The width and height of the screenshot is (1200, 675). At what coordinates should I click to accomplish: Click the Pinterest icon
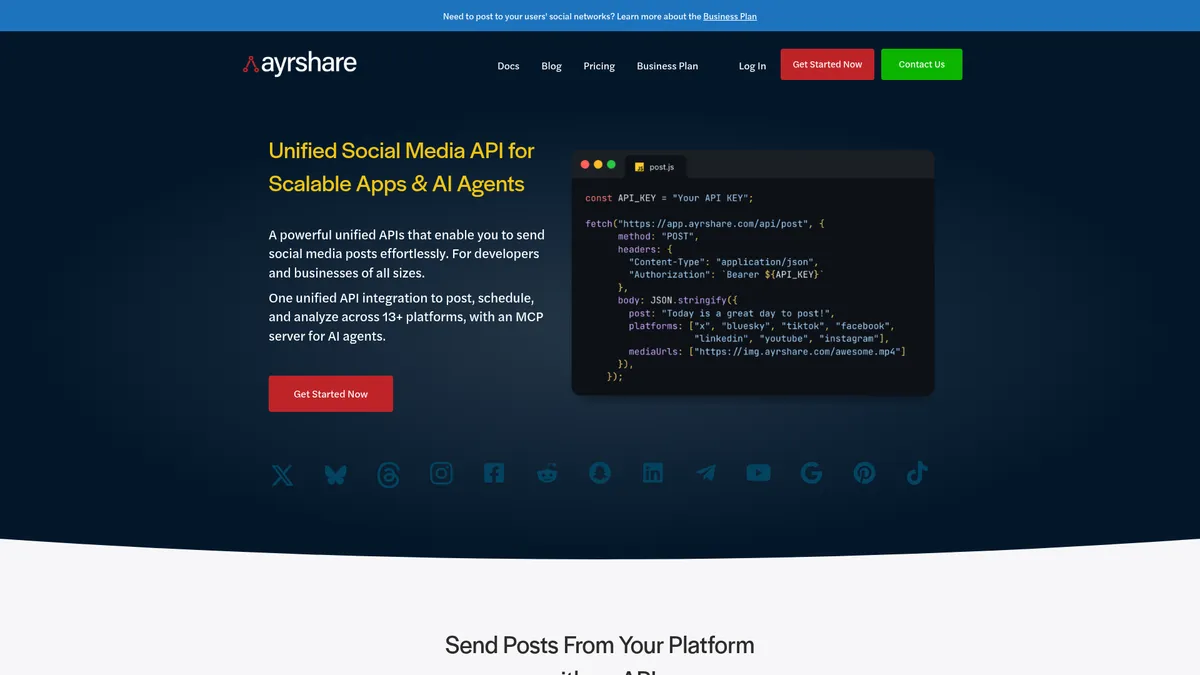pyautogui.click(x=864, y=474)
